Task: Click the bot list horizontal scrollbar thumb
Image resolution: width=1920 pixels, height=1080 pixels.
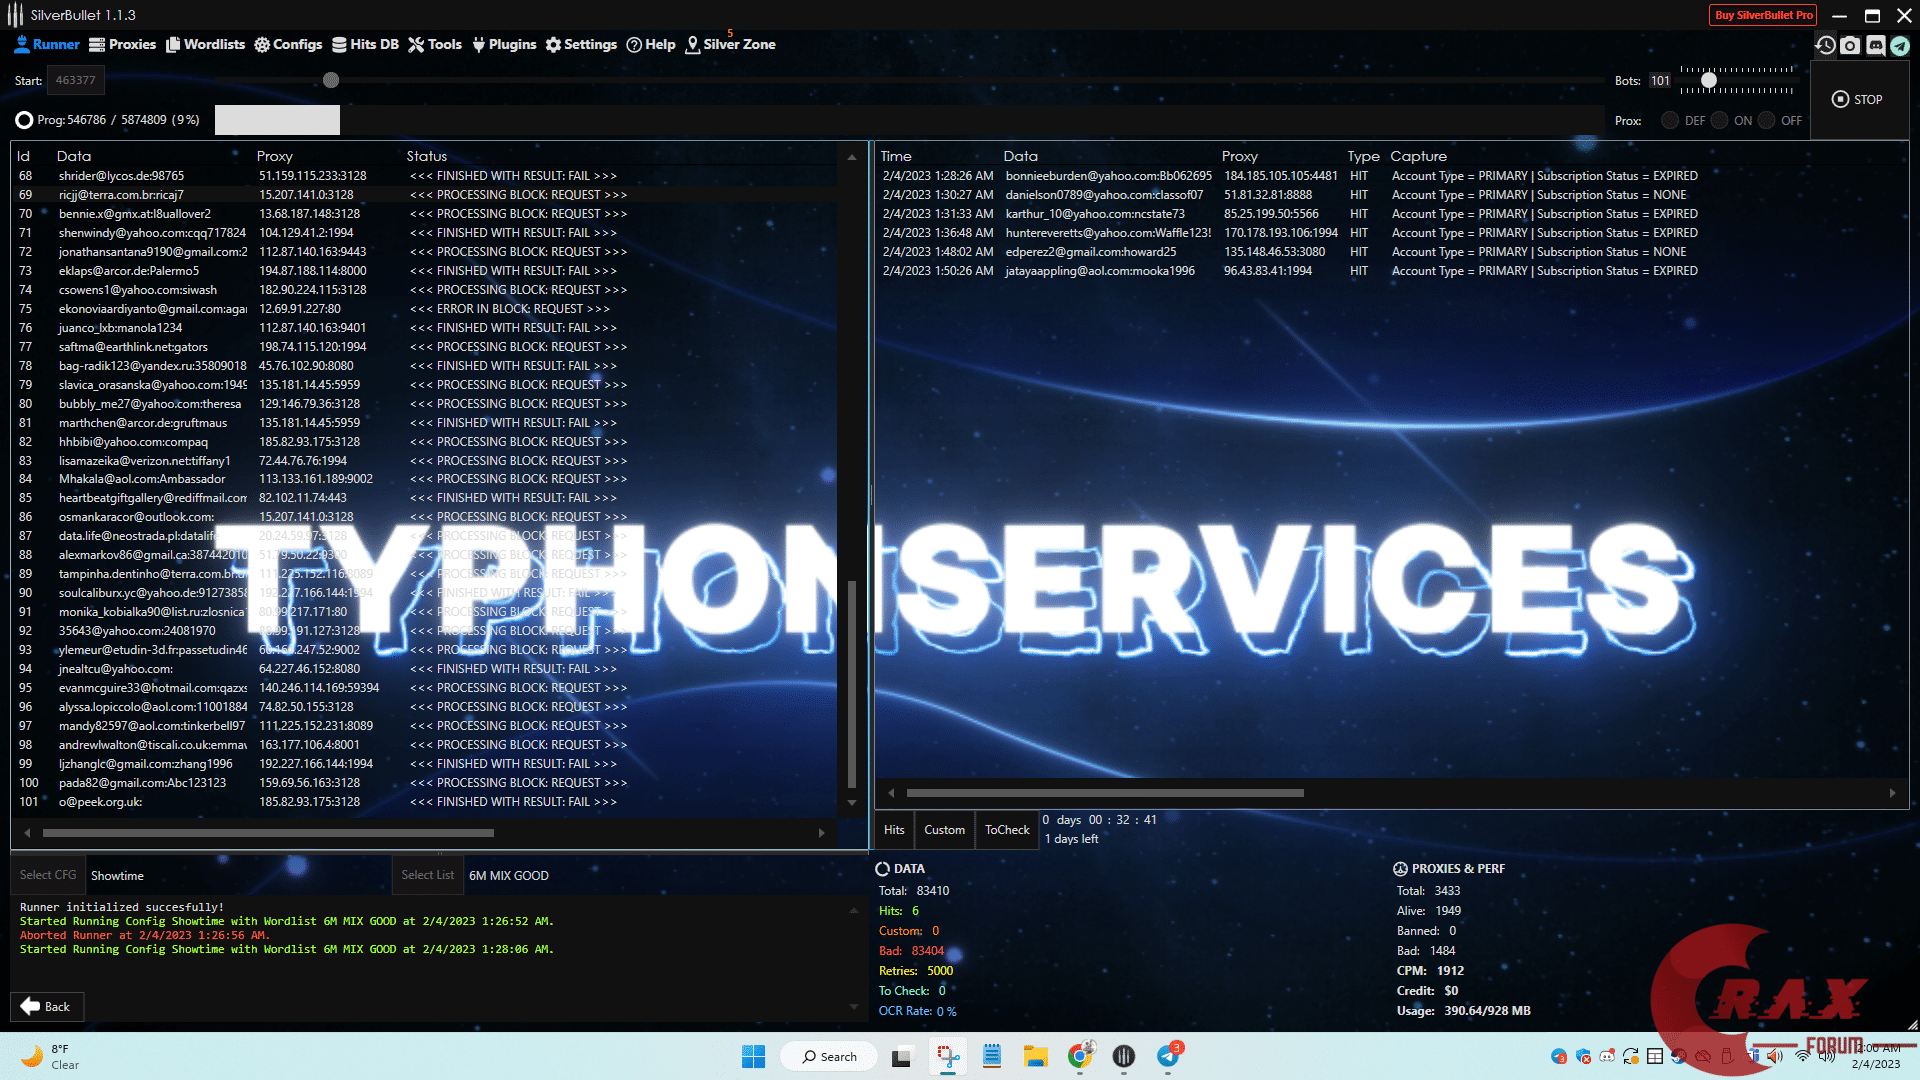Action: click(x=268, y=832)
